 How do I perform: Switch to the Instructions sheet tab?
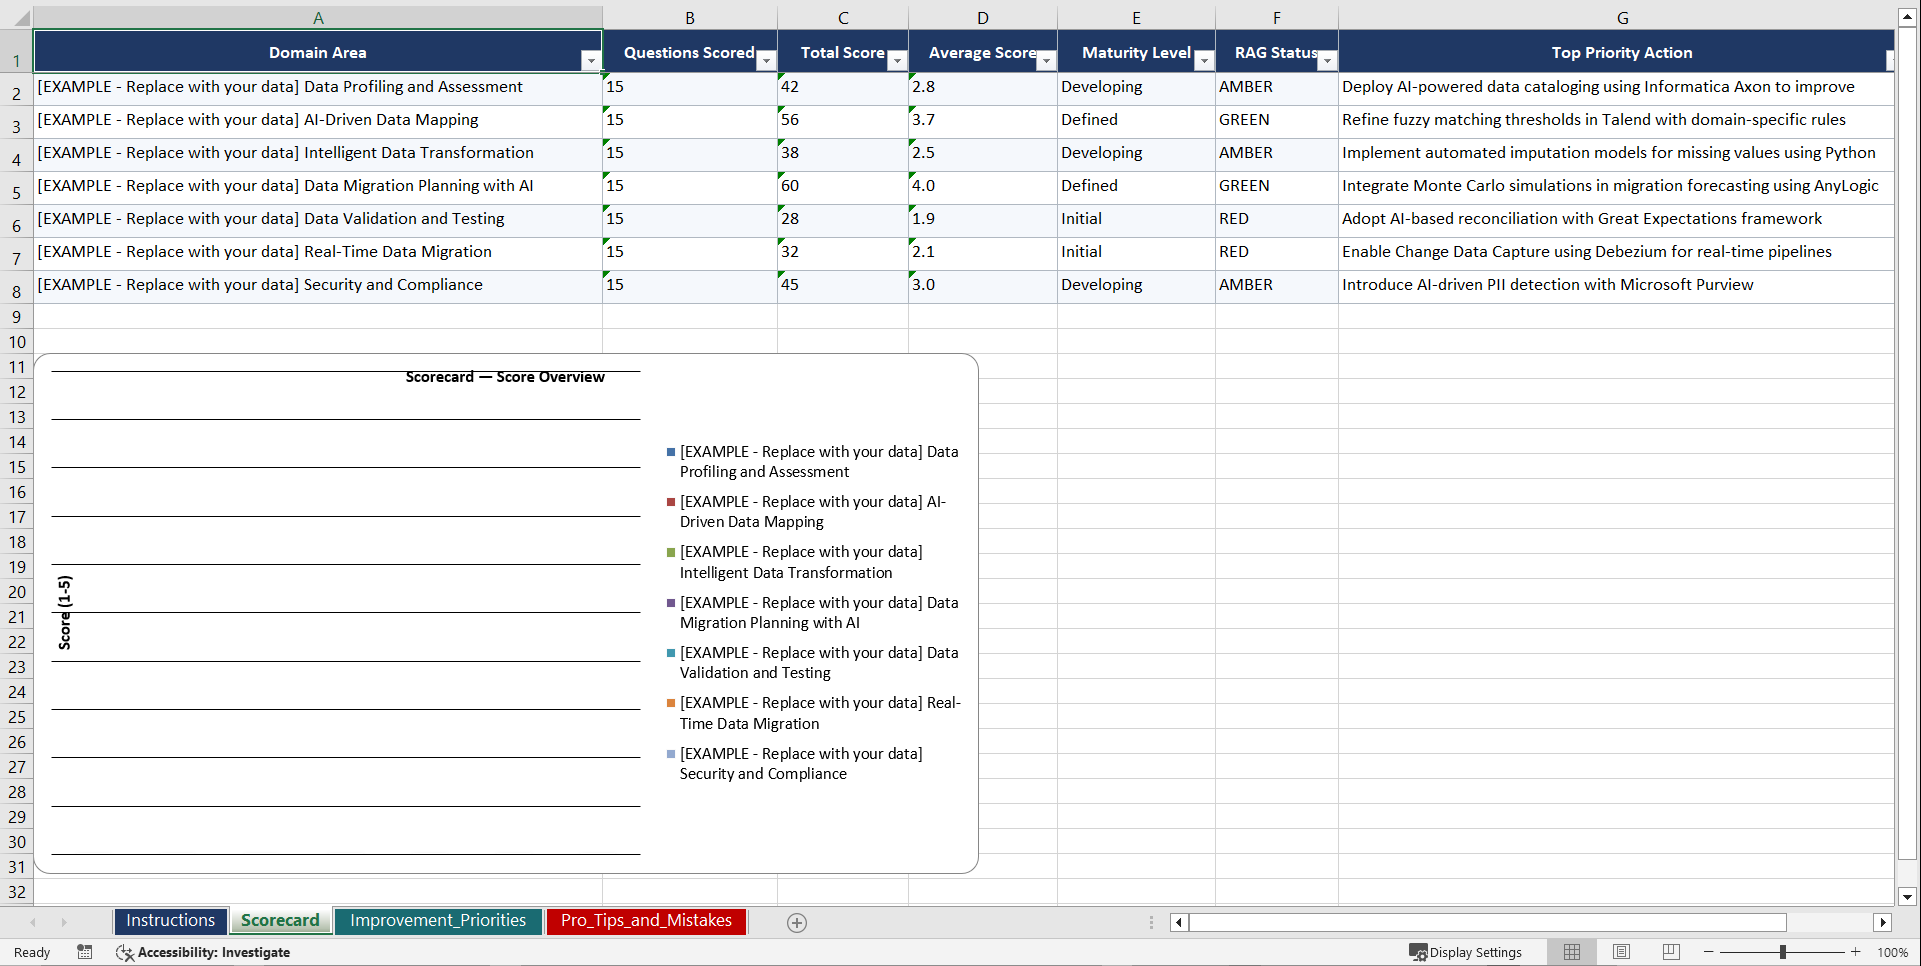(x=170, y=920)
